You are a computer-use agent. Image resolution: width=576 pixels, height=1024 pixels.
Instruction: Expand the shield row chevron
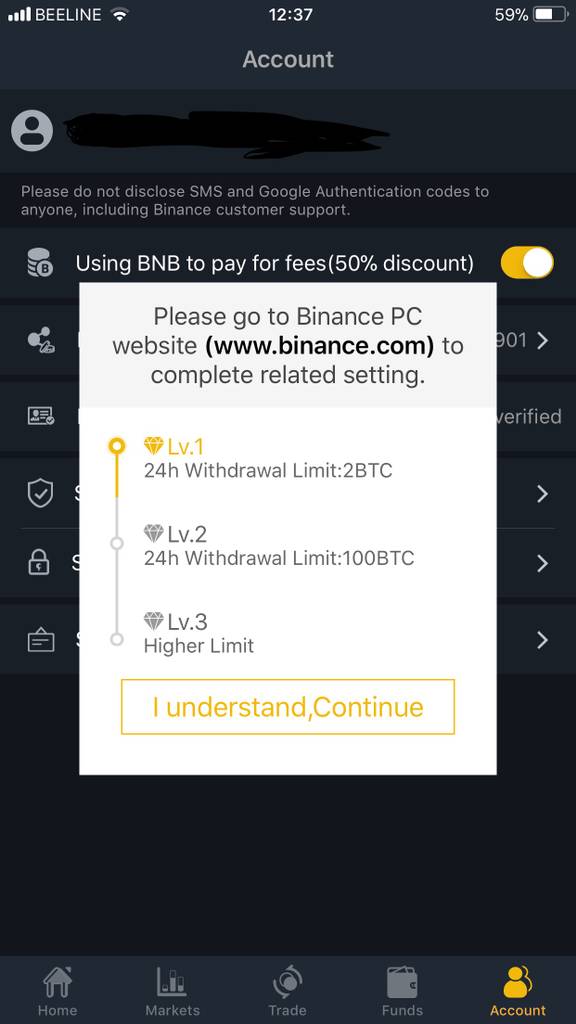(x=542, y=494)
